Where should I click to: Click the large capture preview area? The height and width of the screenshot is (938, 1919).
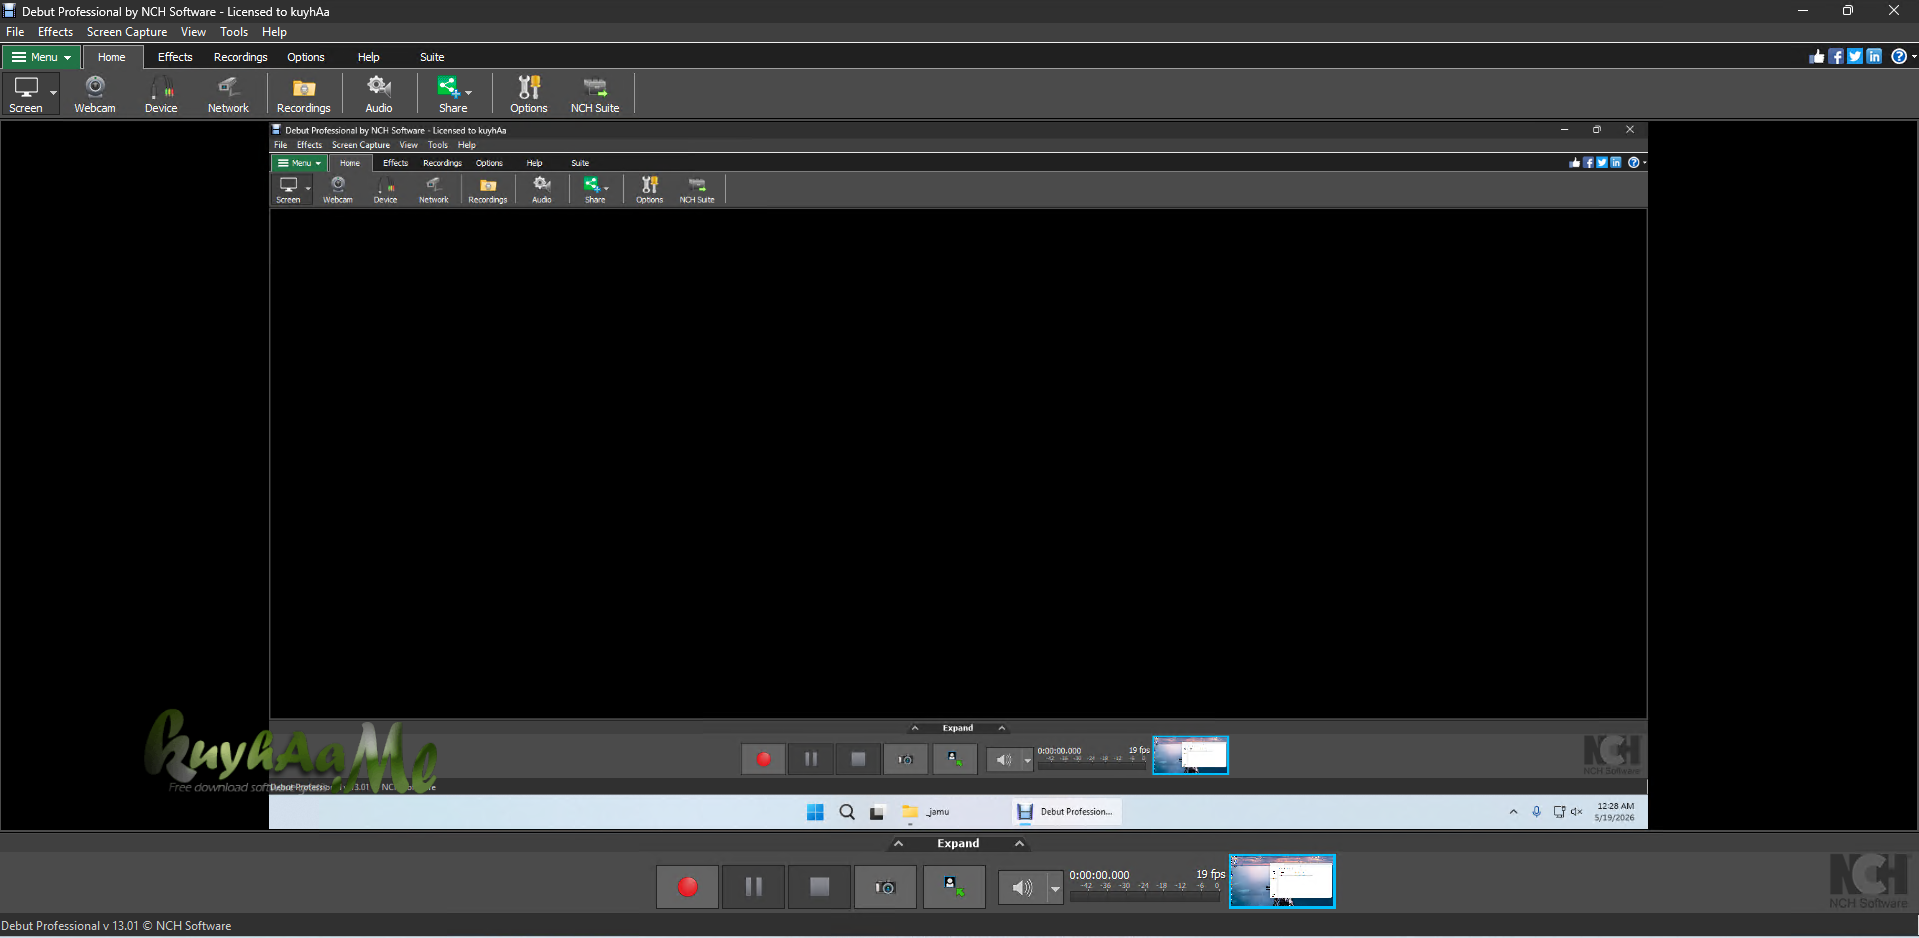958,476
